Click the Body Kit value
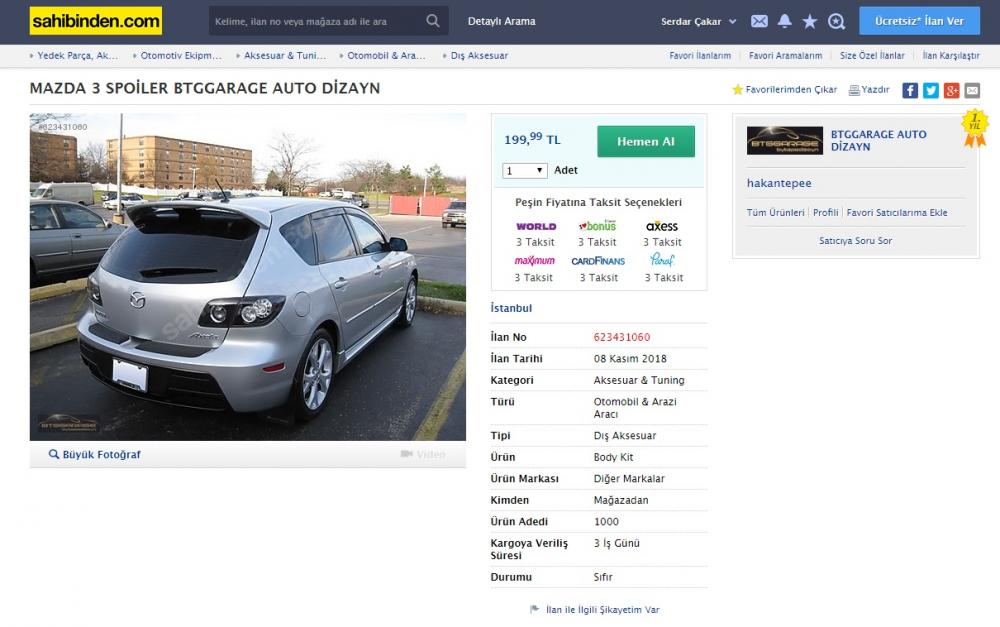 tap(614, 457)
